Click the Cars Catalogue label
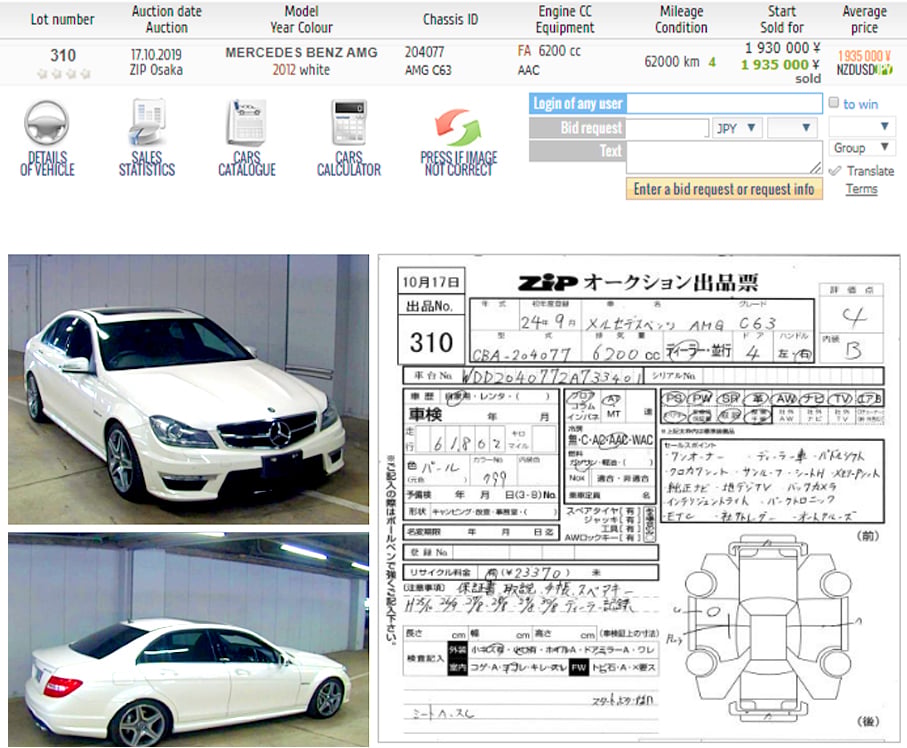The height and width of the screenshot is (748, 907). point(247,163)
